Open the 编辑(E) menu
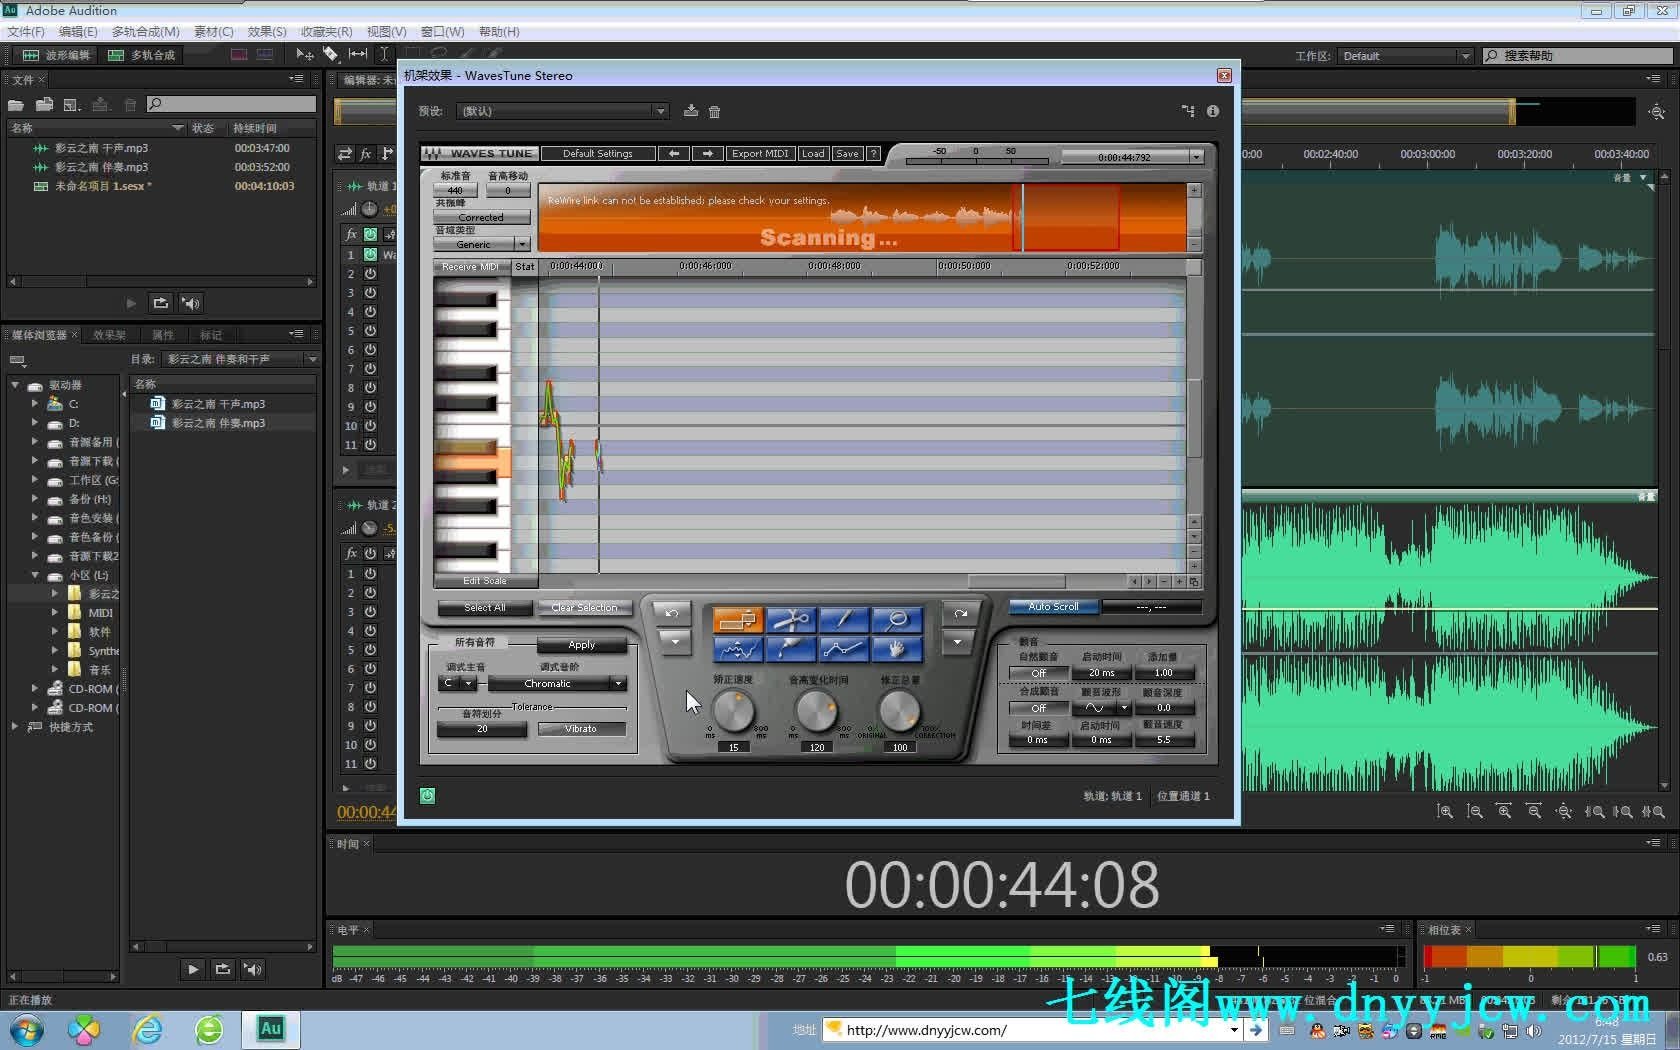The image size is (1680, 1050). click(78, 32)
